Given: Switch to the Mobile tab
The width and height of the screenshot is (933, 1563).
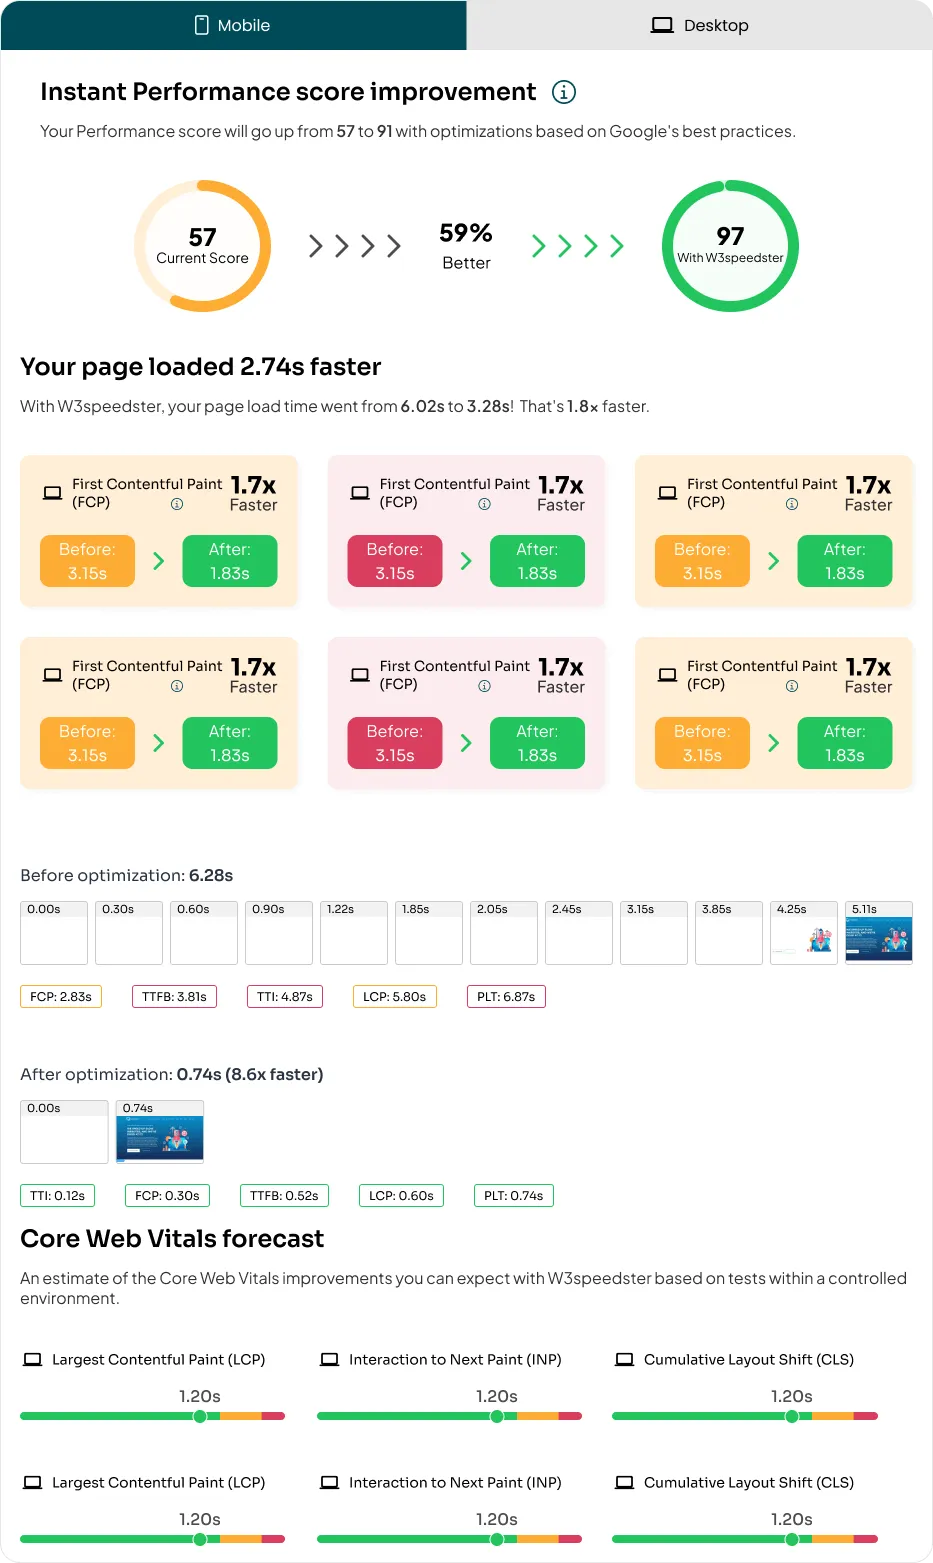Looking at the screenshot, I should pos(233,25).
